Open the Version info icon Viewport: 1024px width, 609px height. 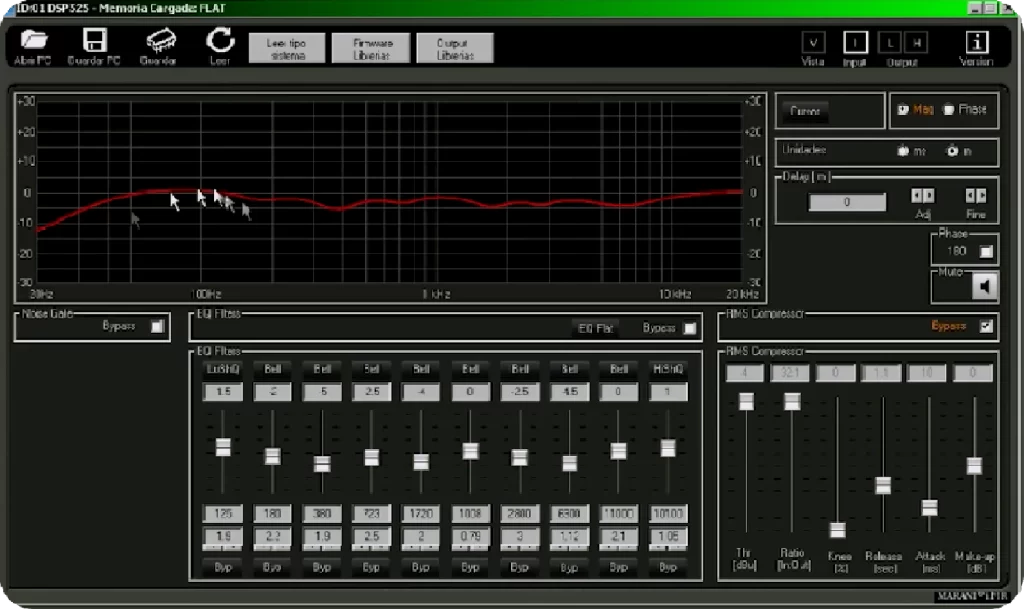pos(977,43)
